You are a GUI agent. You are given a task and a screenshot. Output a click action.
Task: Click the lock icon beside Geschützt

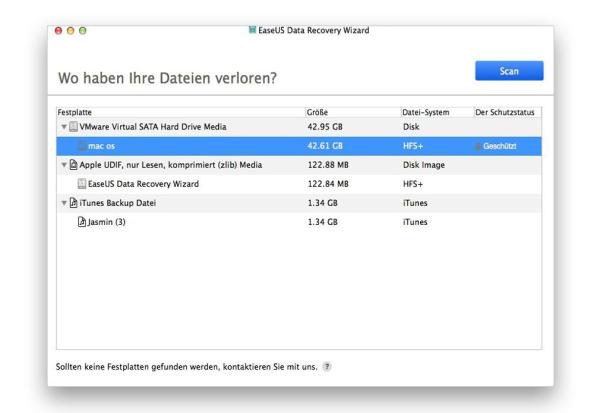(478, 146)
